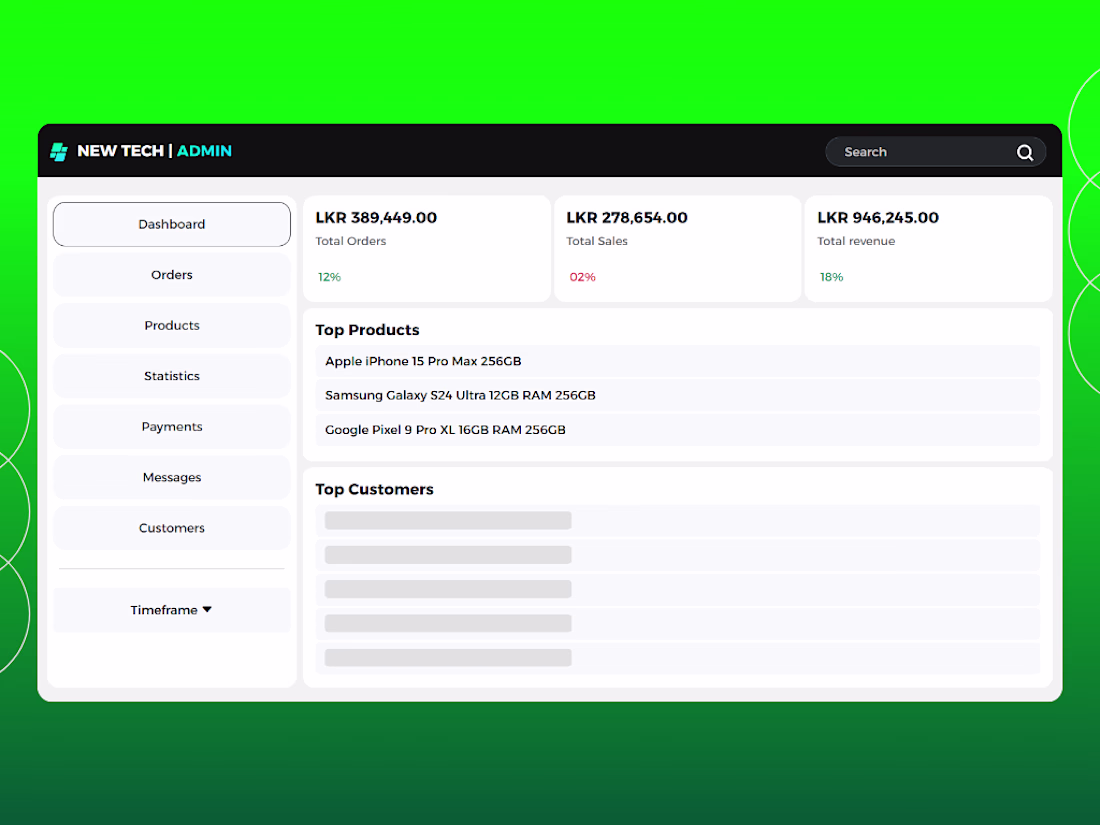Select Google Pixel 9 Pro XL row
Image resolution: width=1100 pixels, height=825 pixels.
tap(677, 429)
